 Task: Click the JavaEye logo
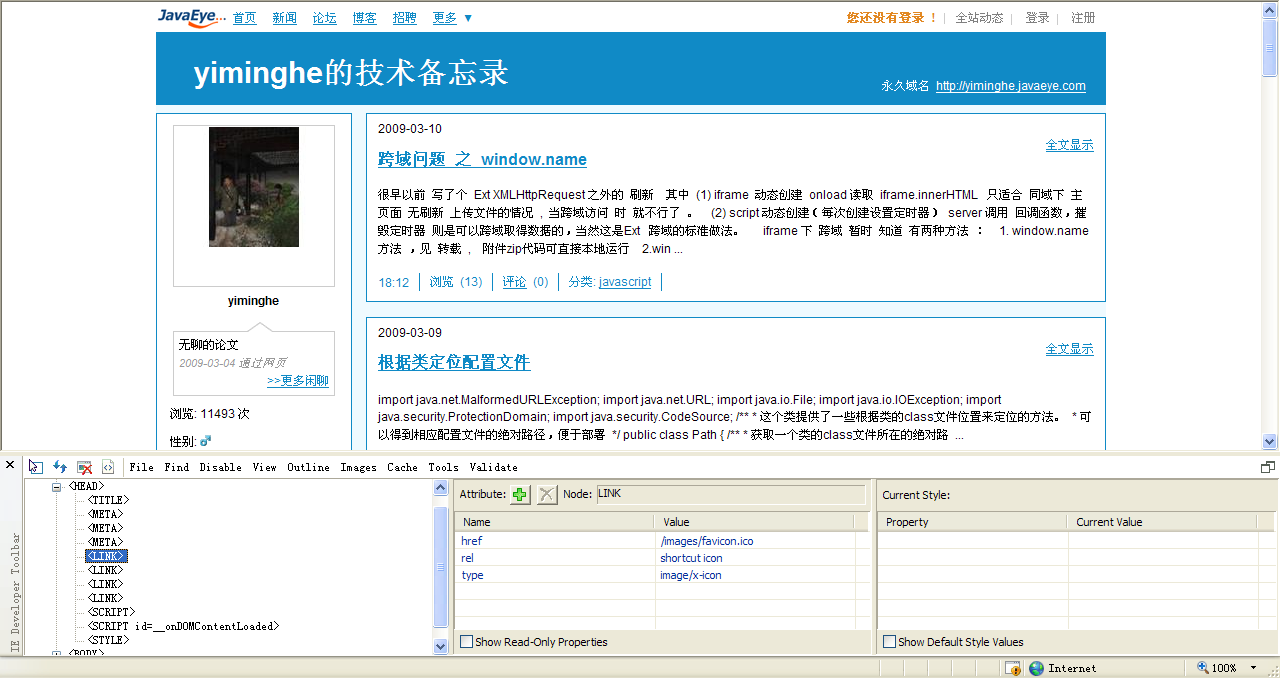click(191, 16)
